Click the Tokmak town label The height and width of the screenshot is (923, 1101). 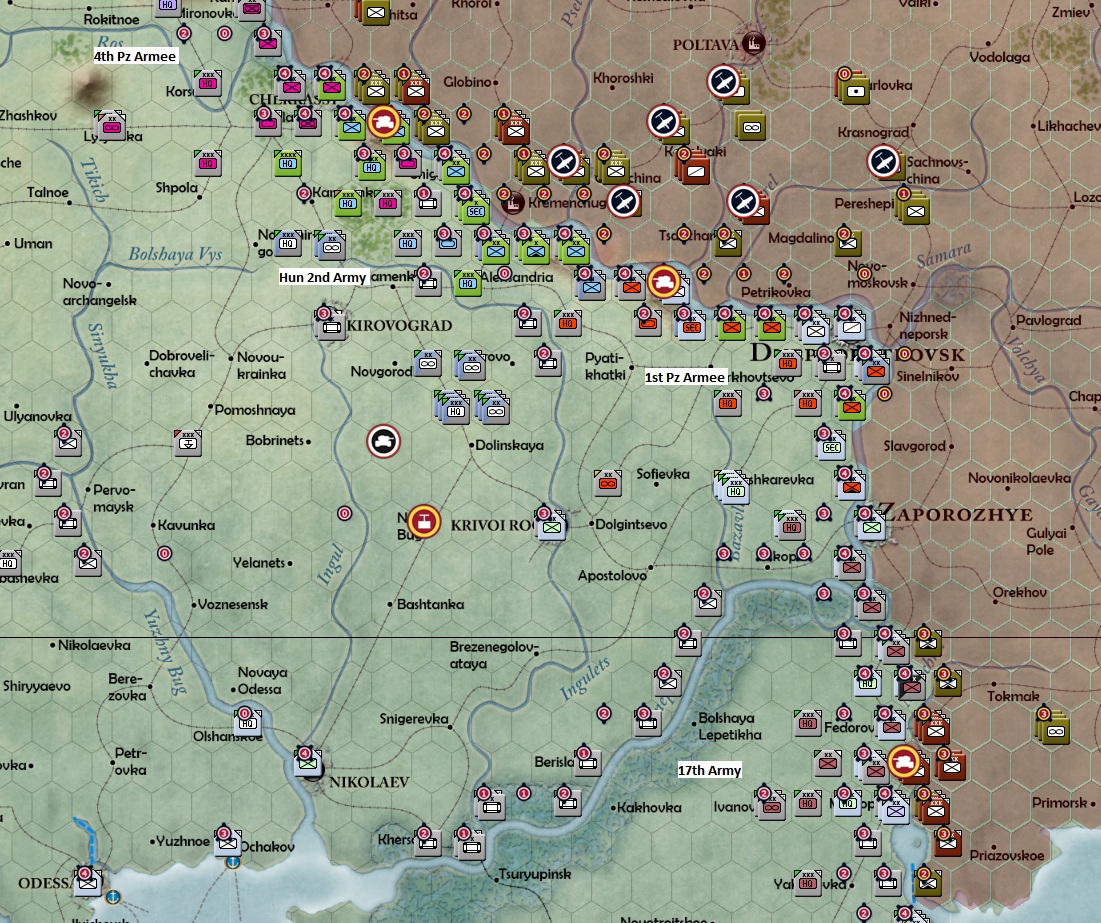pos(1013,696)
